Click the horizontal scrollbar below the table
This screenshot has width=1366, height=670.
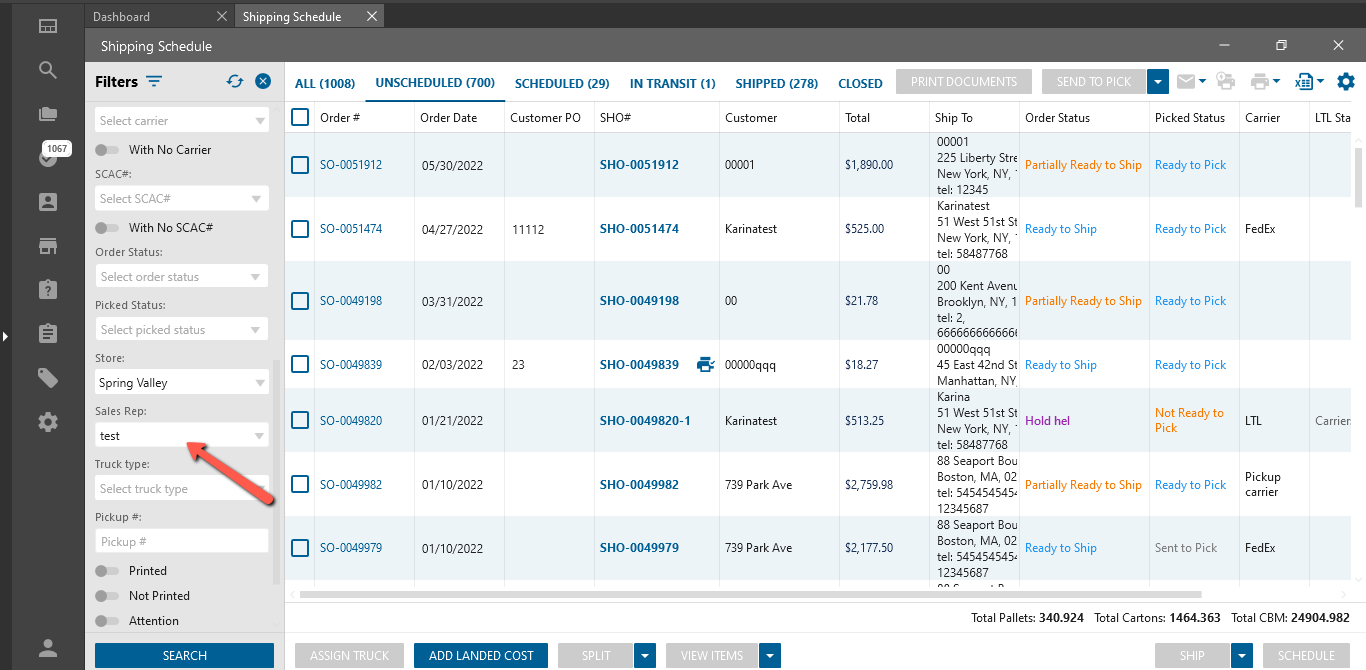[x=750, y=594]
